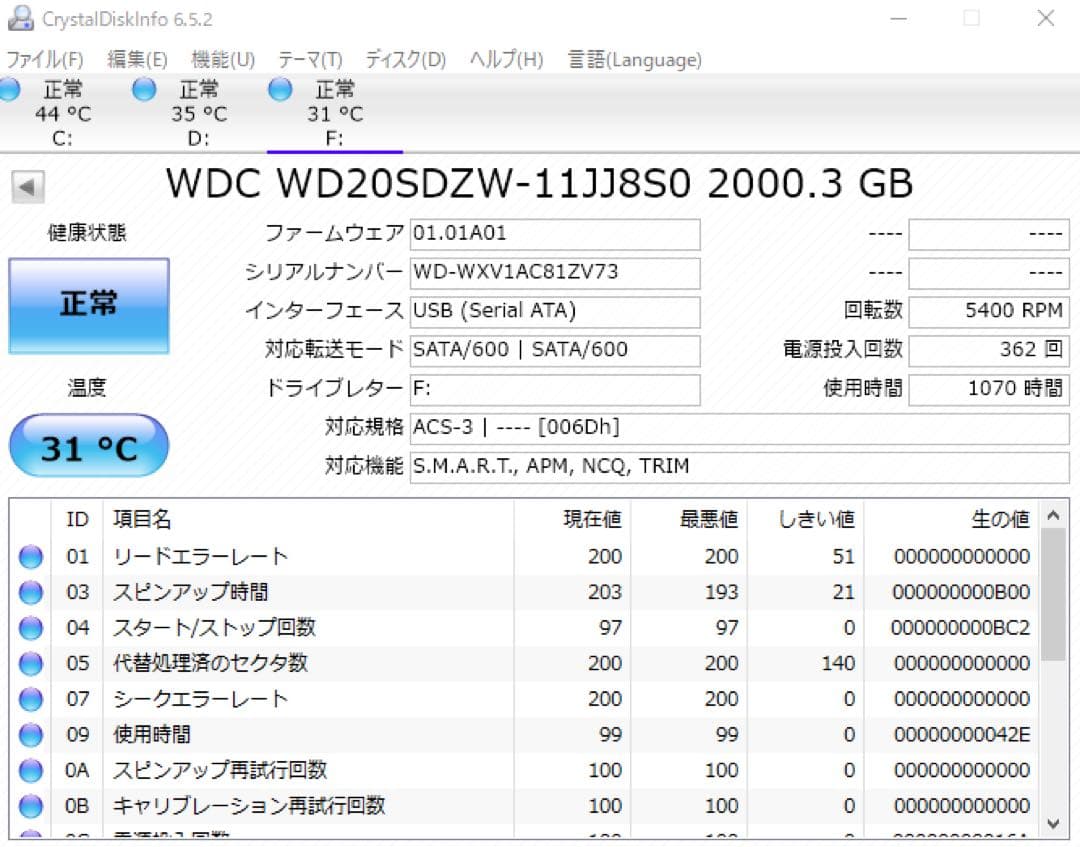Click the 31 °C temperature badge
Screen dimensions: 1080x847
click(x=88, y=446)
